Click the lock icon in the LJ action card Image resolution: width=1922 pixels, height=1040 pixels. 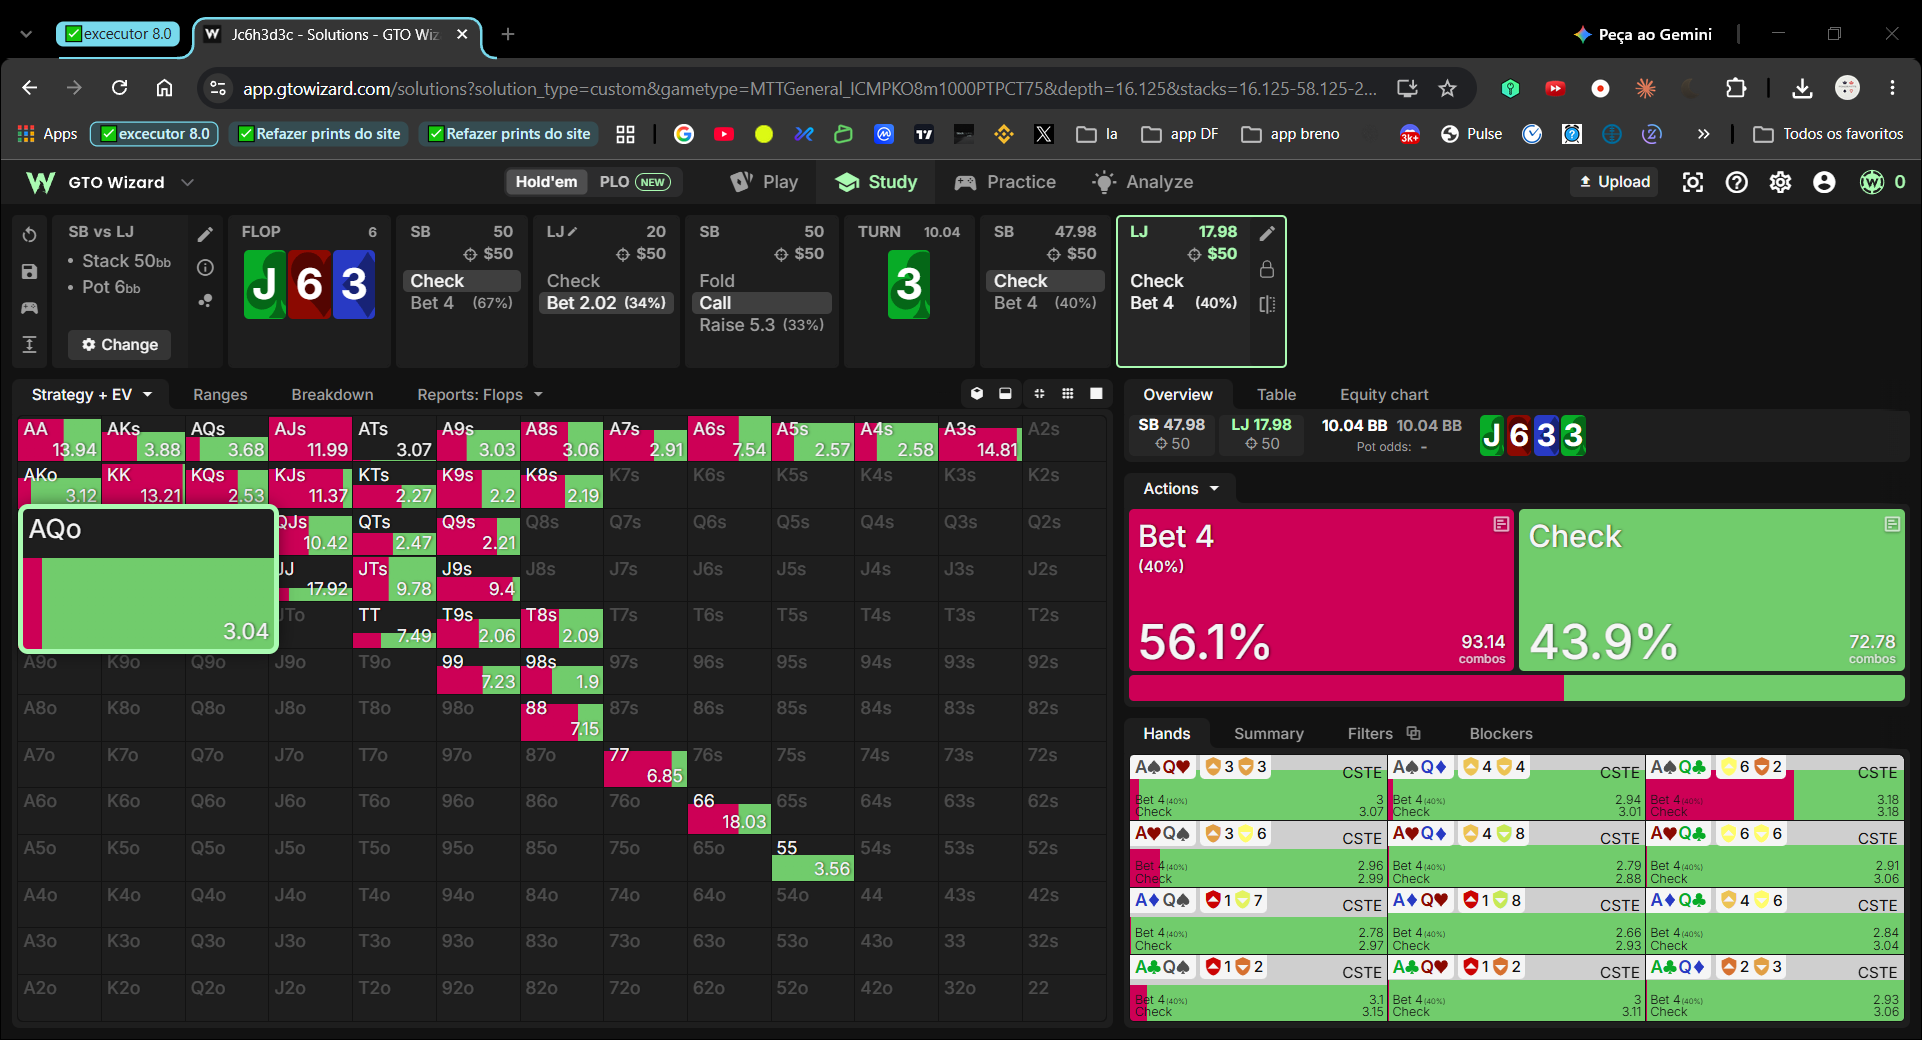coord(1267,269)
